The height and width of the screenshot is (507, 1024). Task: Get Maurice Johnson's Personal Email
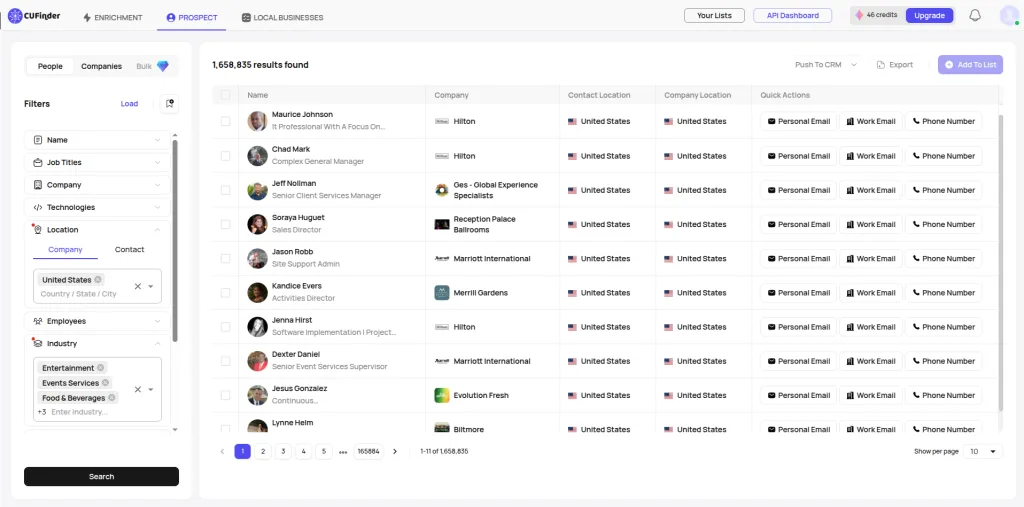click(799, 122)
